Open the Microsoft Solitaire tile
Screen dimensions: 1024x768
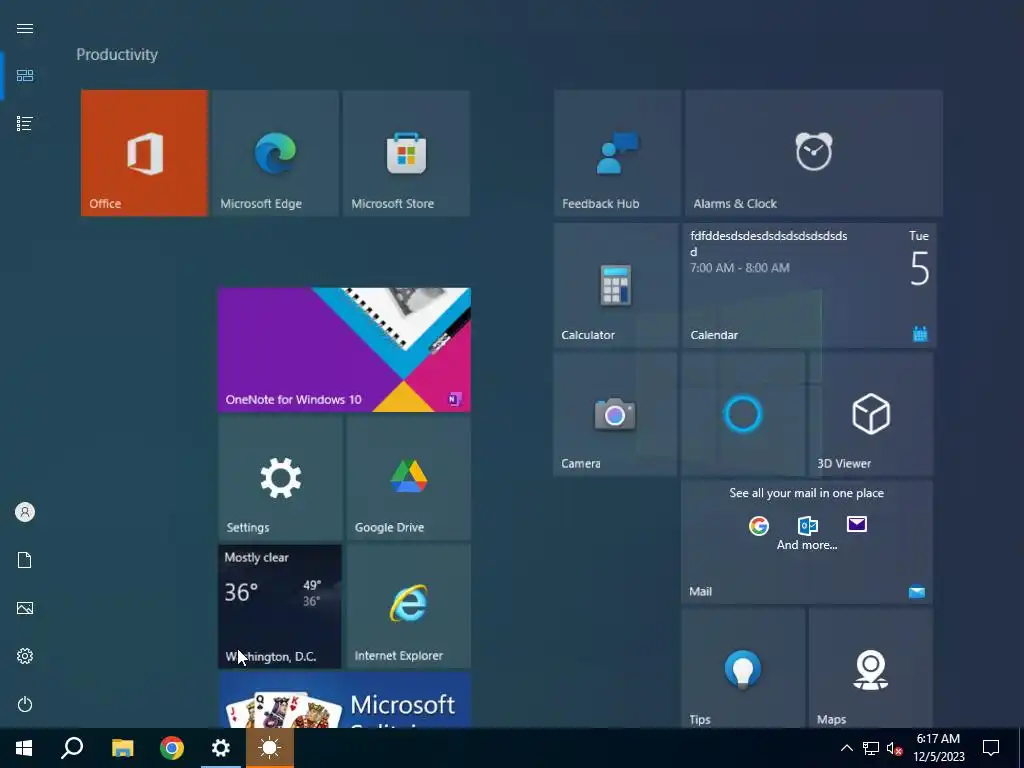(344, 701)
